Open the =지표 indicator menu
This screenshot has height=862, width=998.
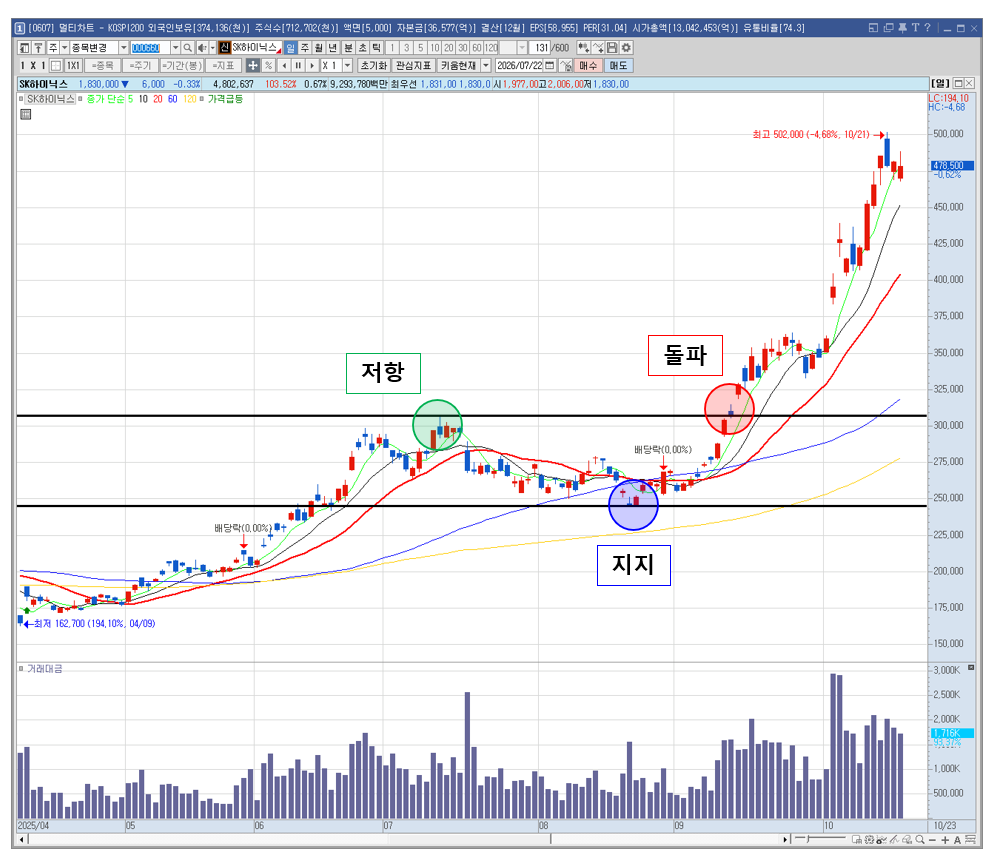click(225, 66)
